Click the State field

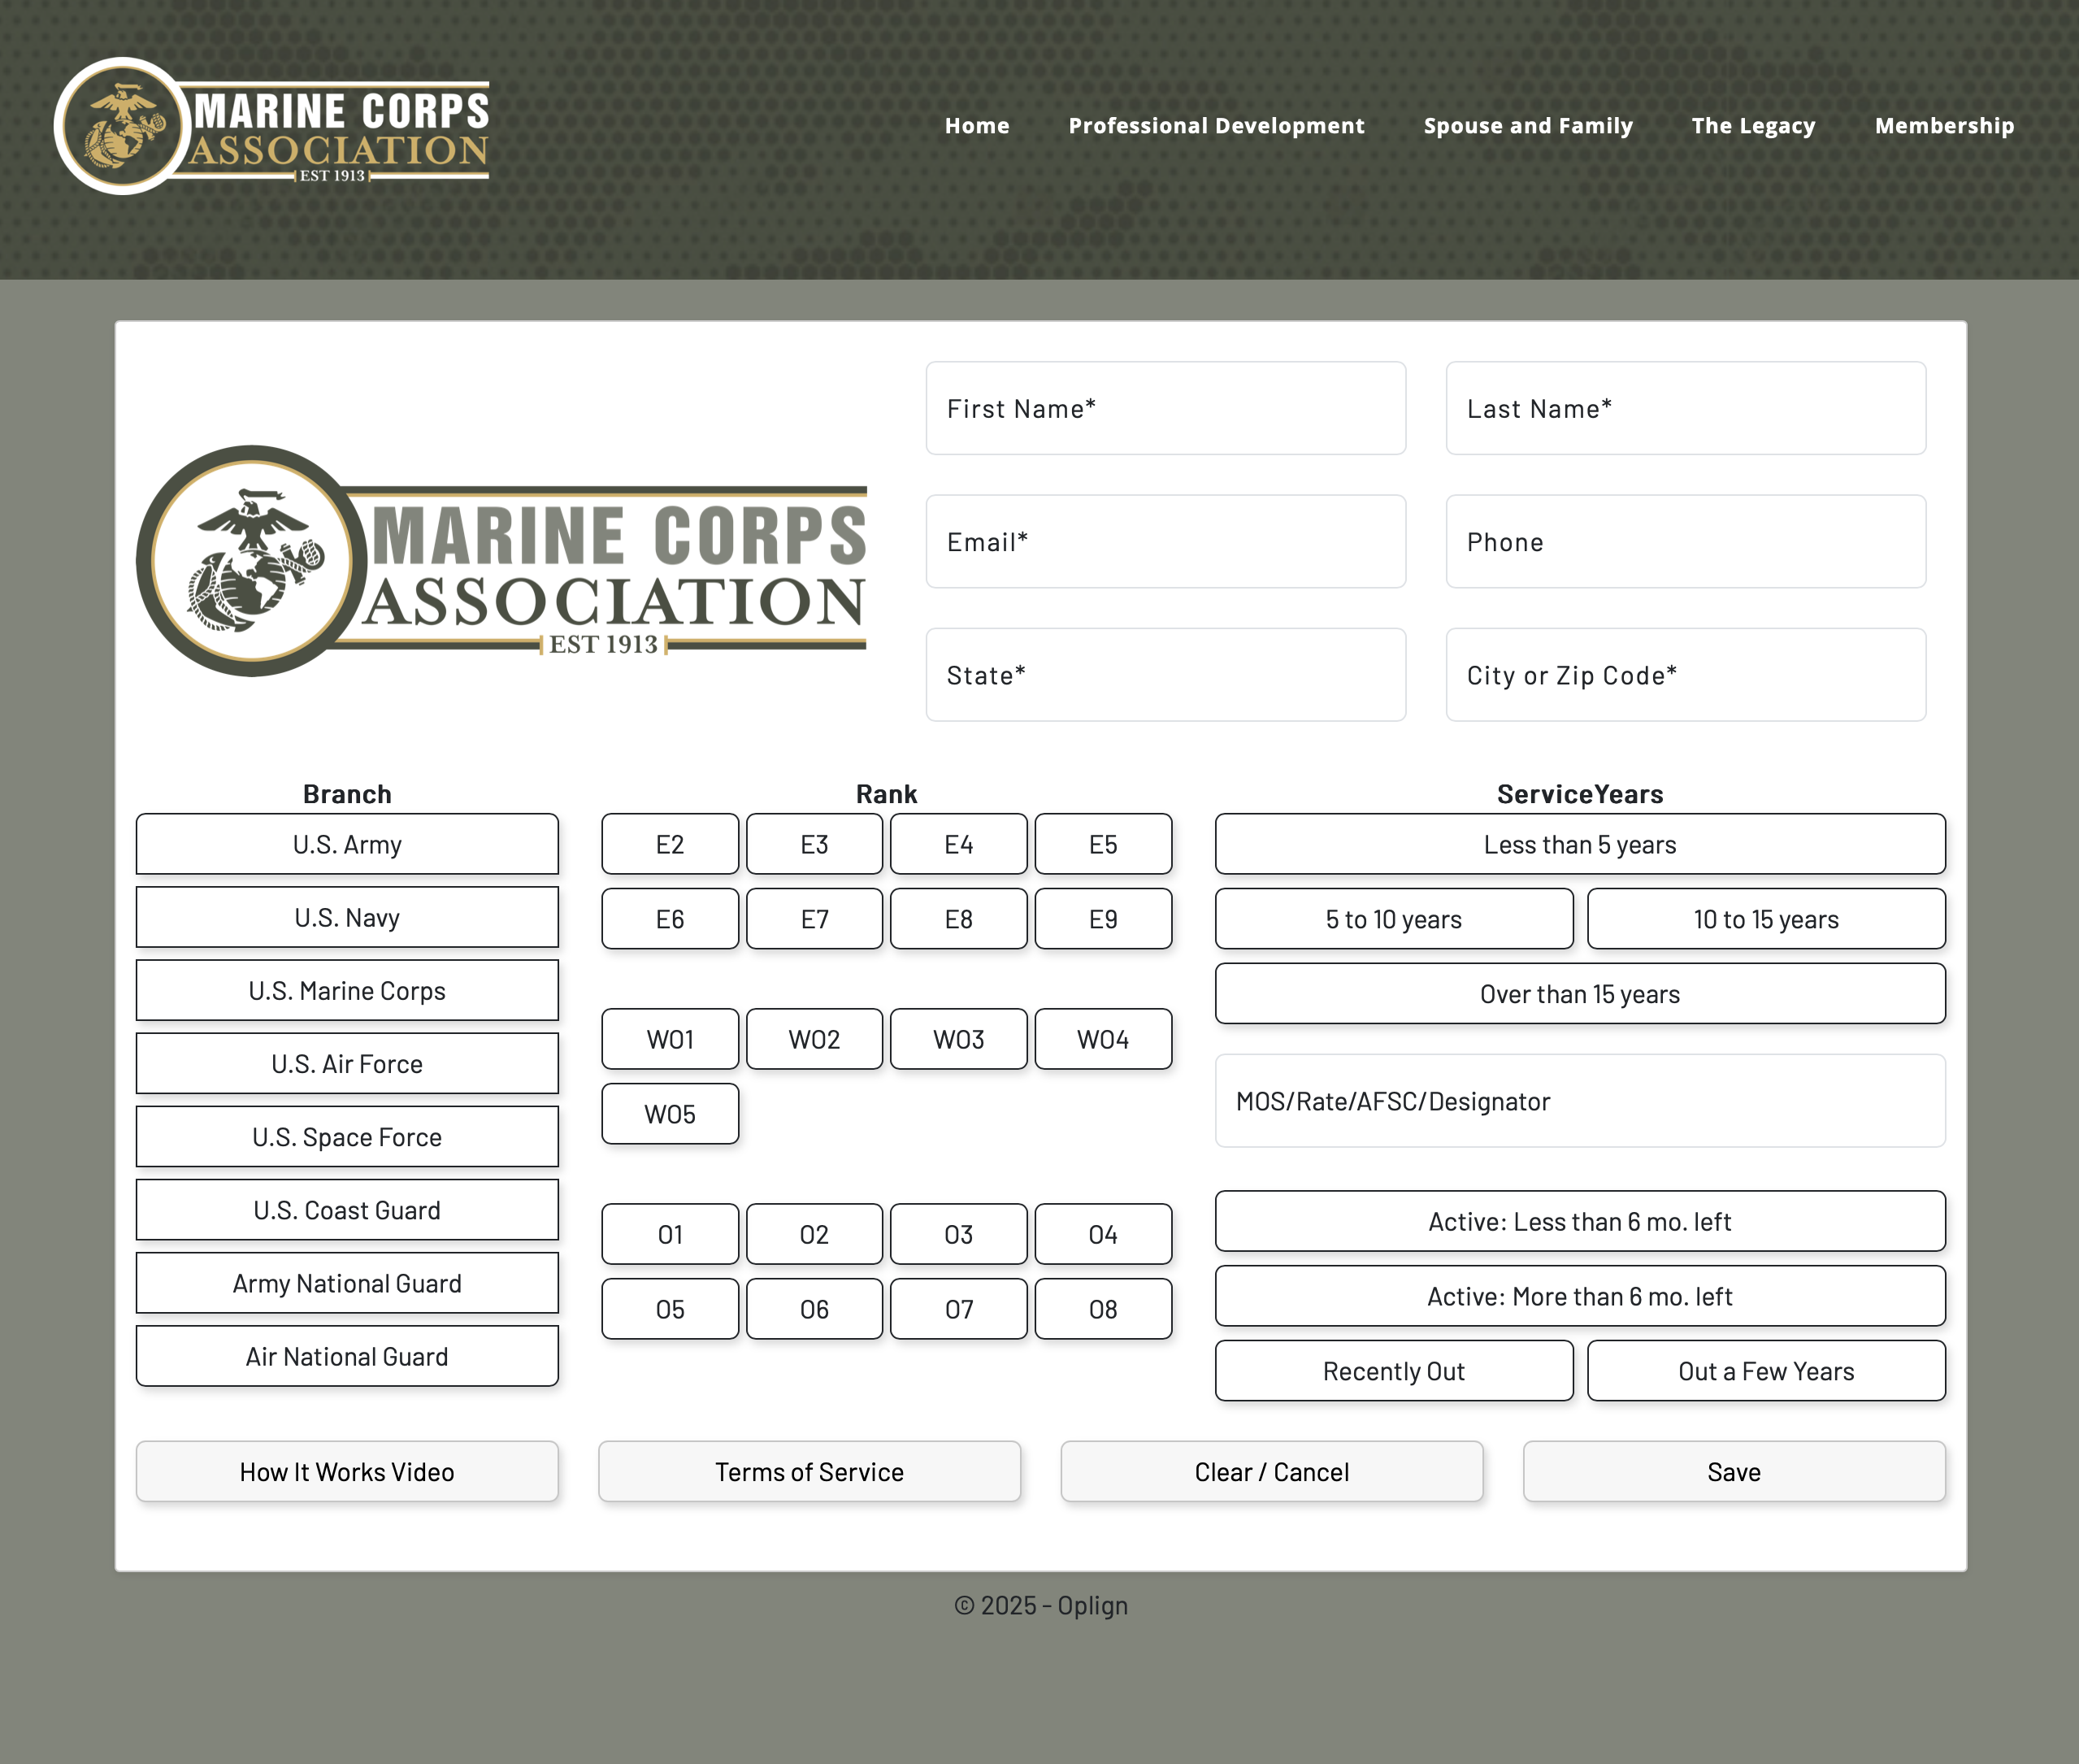click(1165, 675)
